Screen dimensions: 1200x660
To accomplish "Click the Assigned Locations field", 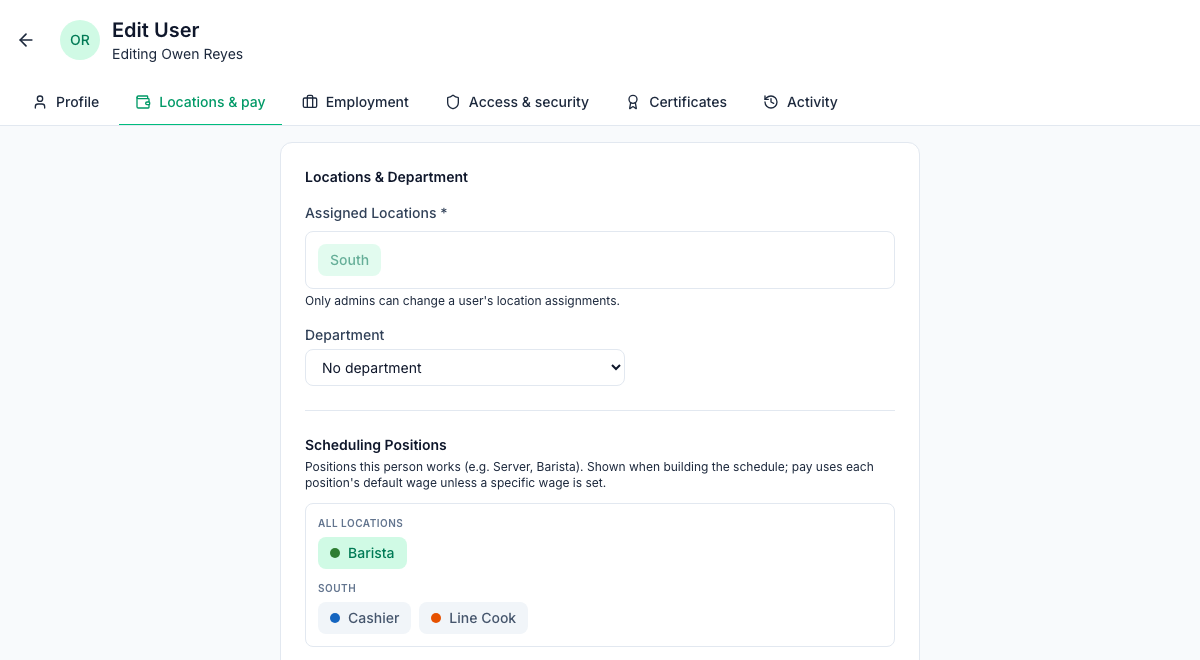I will (x=600, y=260).
